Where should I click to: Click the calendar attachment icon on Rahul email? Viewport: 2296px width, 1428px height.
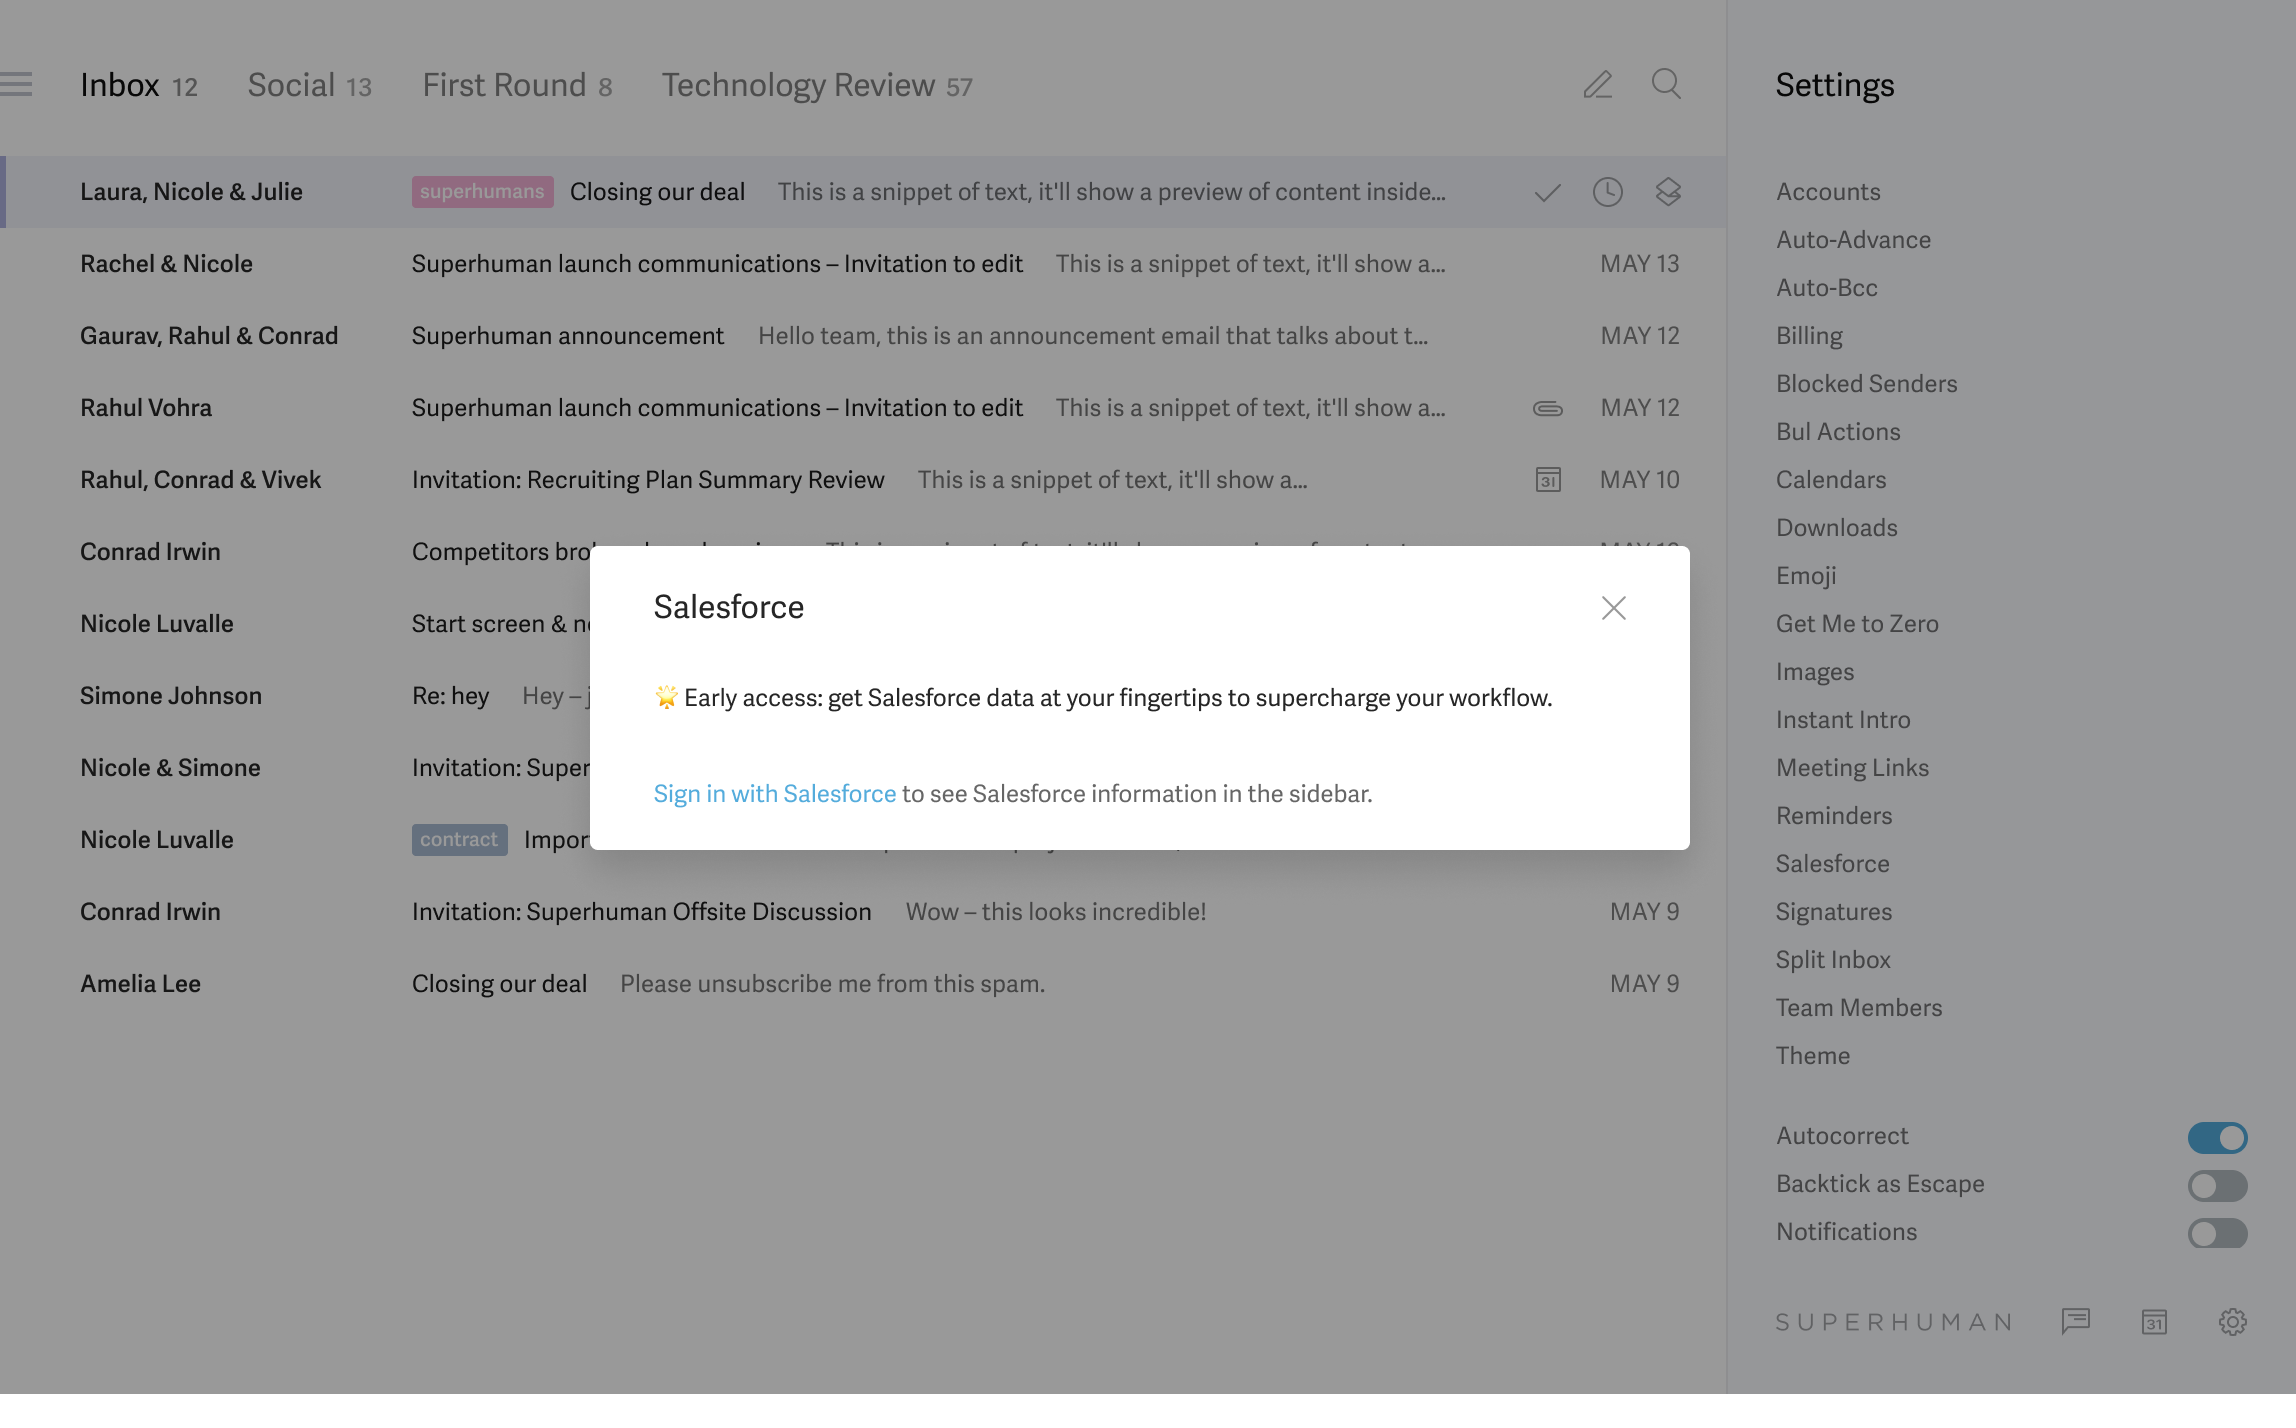pyautogui.click(x=1546, y=480)
